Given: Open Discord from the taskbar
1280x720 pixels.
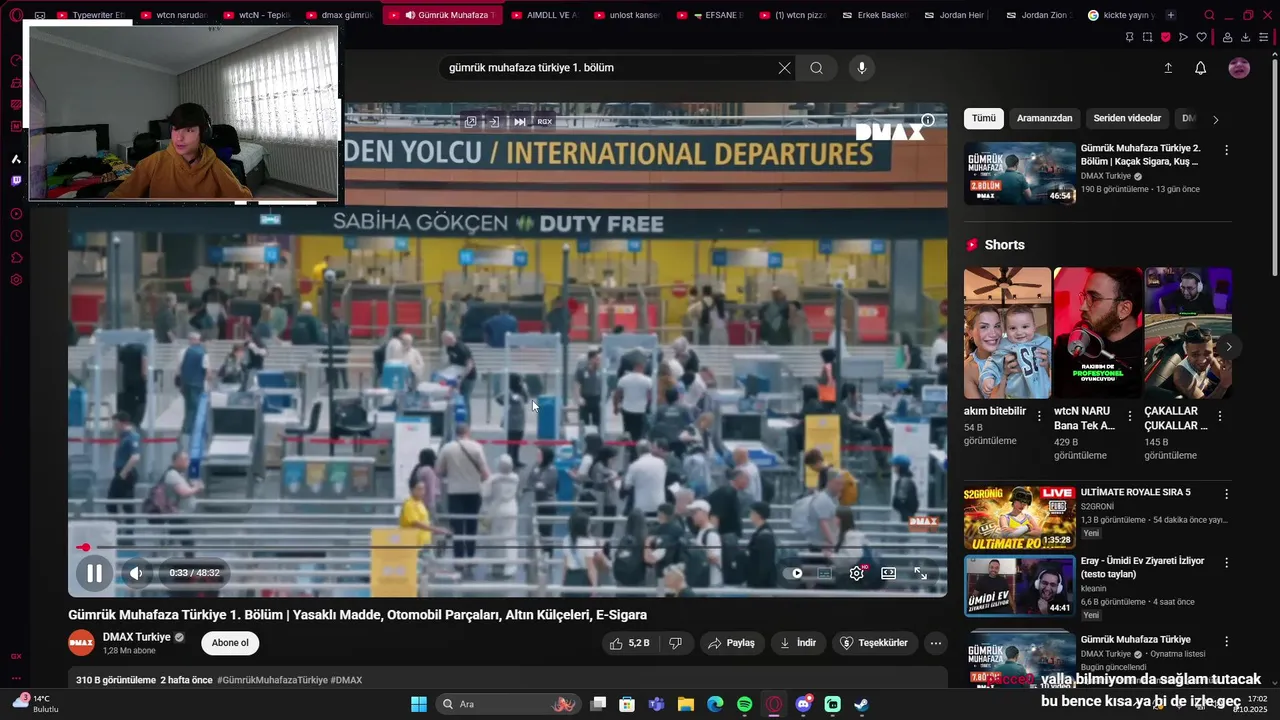Looking at the screenshot, I should [803, 704].
